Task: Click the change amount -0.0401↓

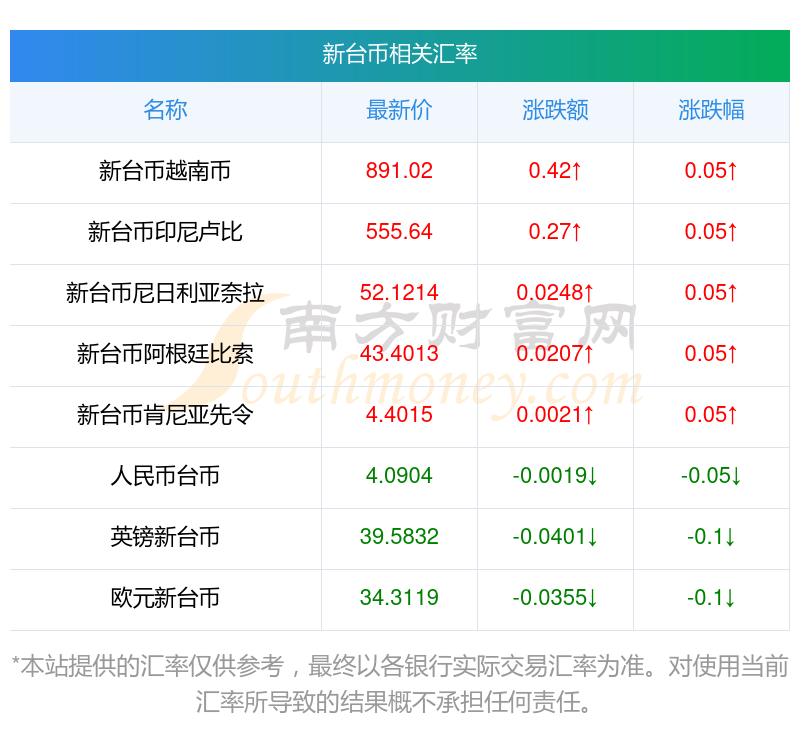Action: [x=555, y=537]
